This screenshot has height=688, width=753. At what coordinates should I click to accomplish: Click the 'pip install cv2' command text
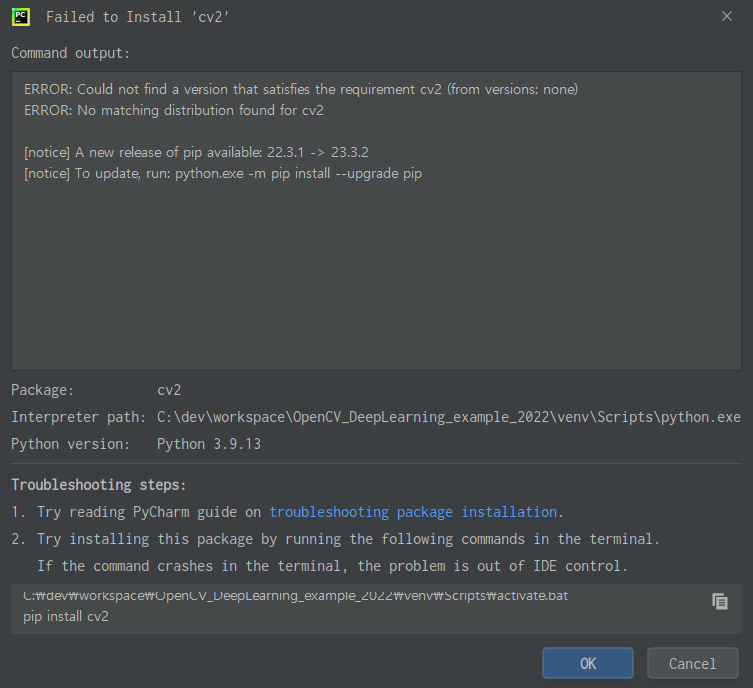point(66,616)
